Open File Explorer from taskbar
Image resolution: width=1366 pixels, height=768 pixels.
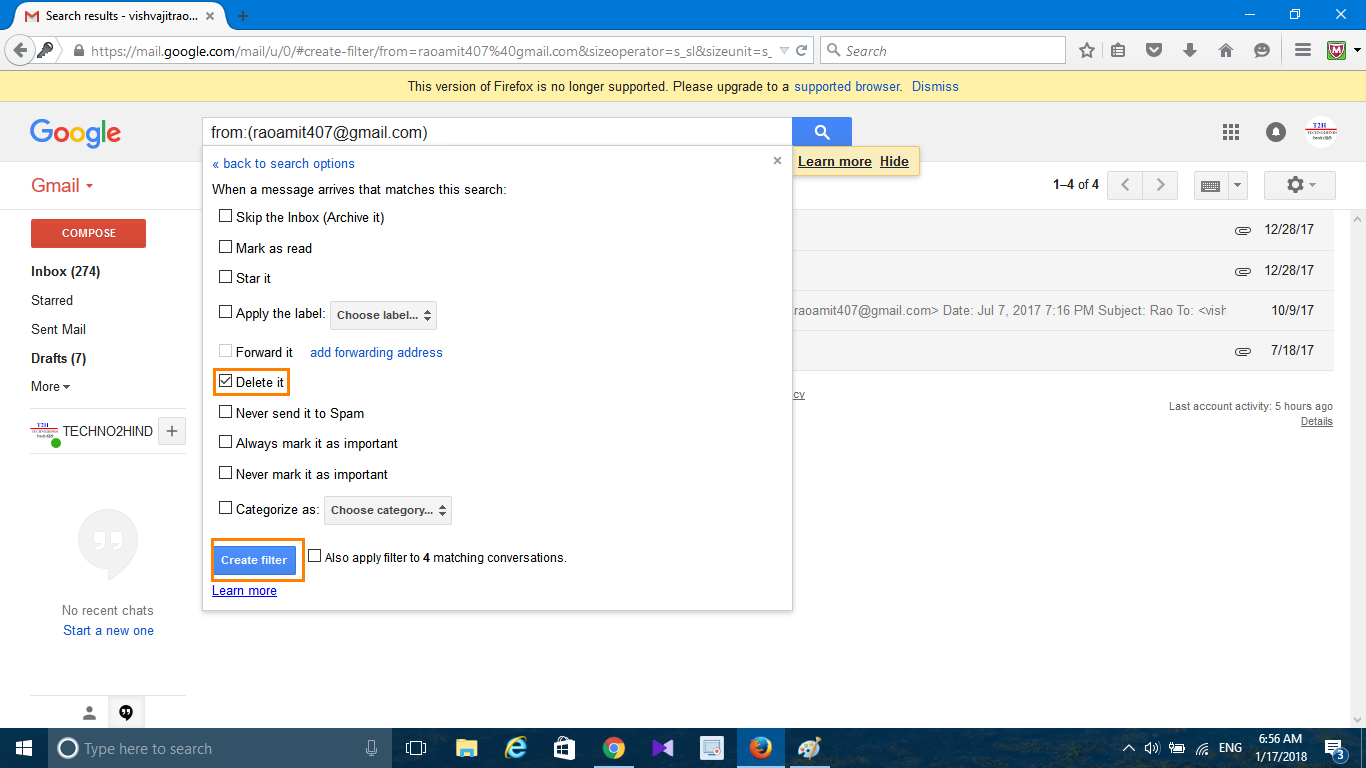pos(466,748)
